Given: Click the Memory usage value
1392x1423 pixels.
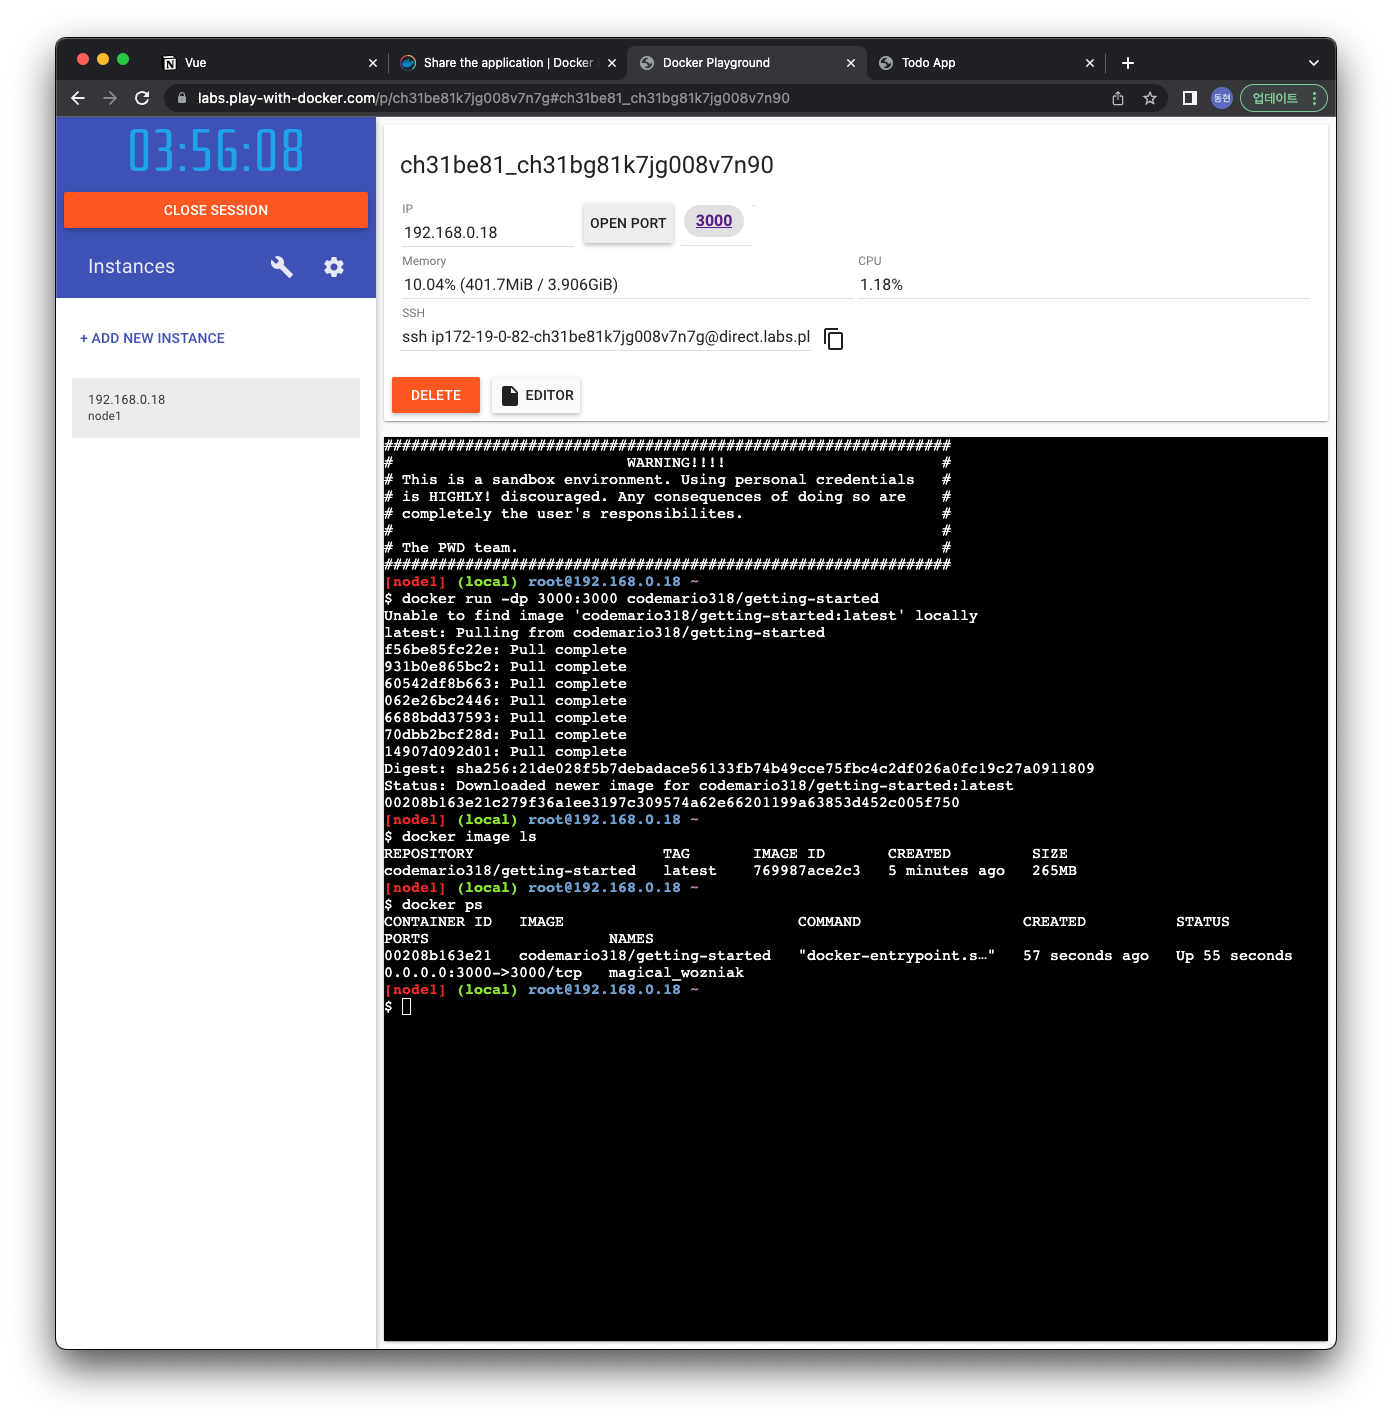Looking at the screenshot, I should [x=511, y=285].
